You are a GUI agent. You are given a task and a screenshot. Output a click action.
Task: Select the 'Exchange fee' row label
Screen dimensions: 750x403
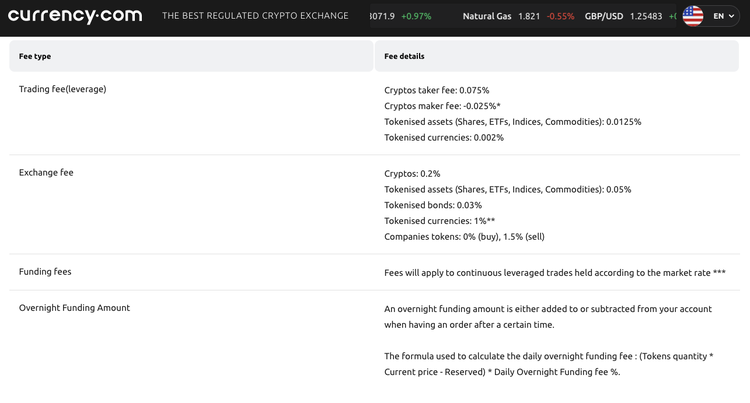[x=46, y=172]
